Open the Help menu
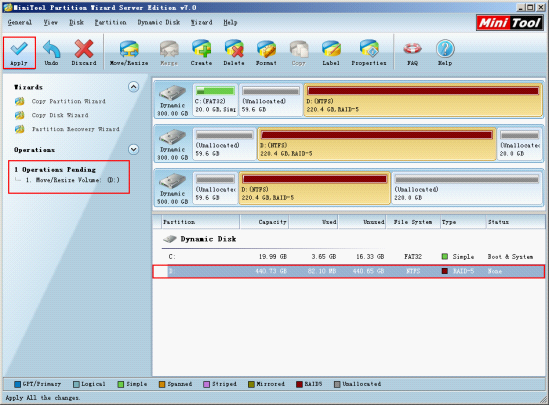The height and width of the screenshot is (406, 550). (230, 22)
